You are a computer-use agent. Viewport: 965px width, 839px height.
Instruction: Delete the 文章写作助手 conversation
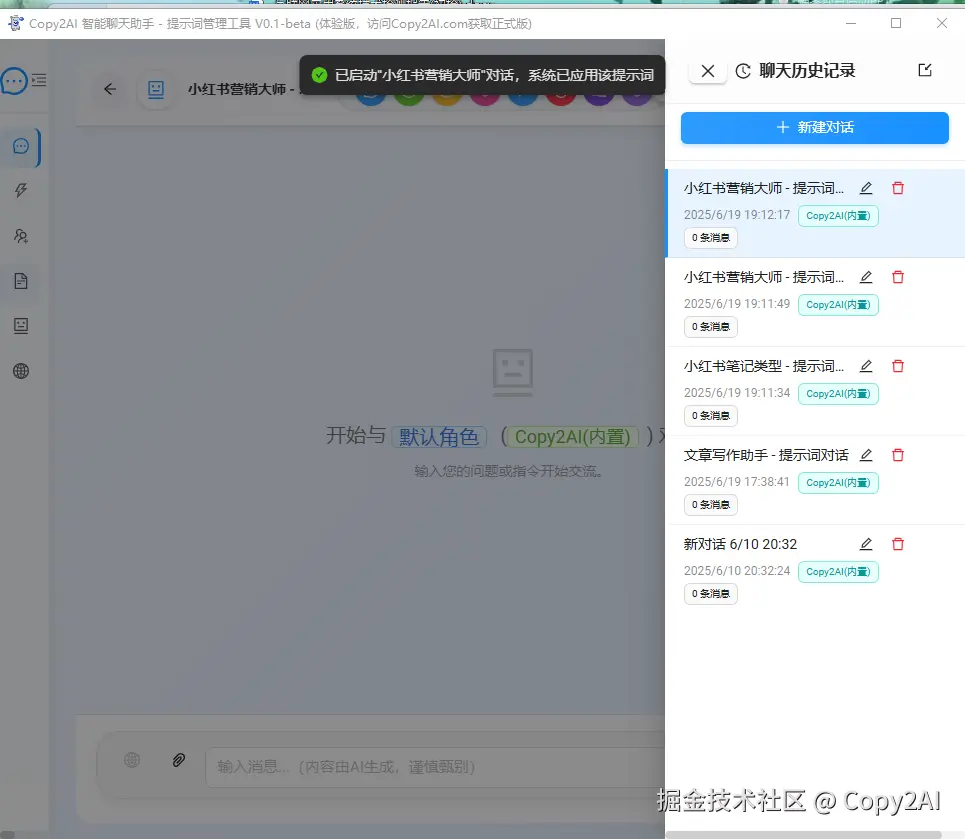pos(898,455)
